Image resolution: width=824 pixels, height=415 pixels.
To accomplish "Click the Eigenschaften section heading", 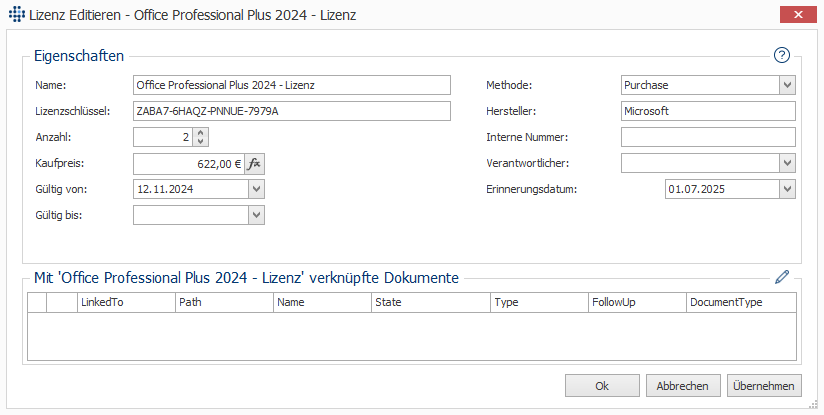I will [x=79, y=56].
